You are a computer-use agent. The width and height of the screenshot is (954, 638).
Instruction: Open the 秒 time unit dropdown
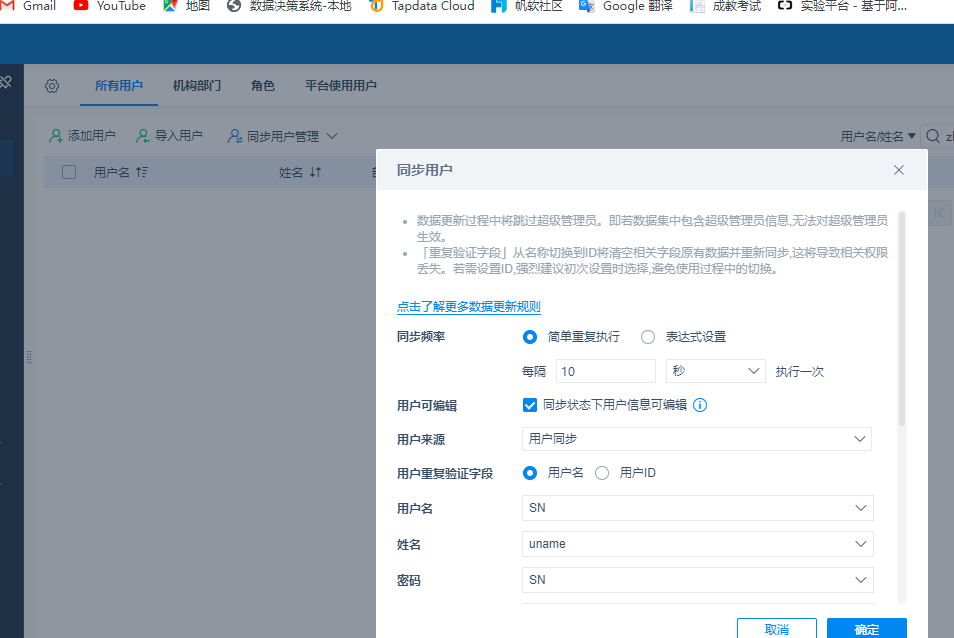pyautogui.click(x=715, y=371)
